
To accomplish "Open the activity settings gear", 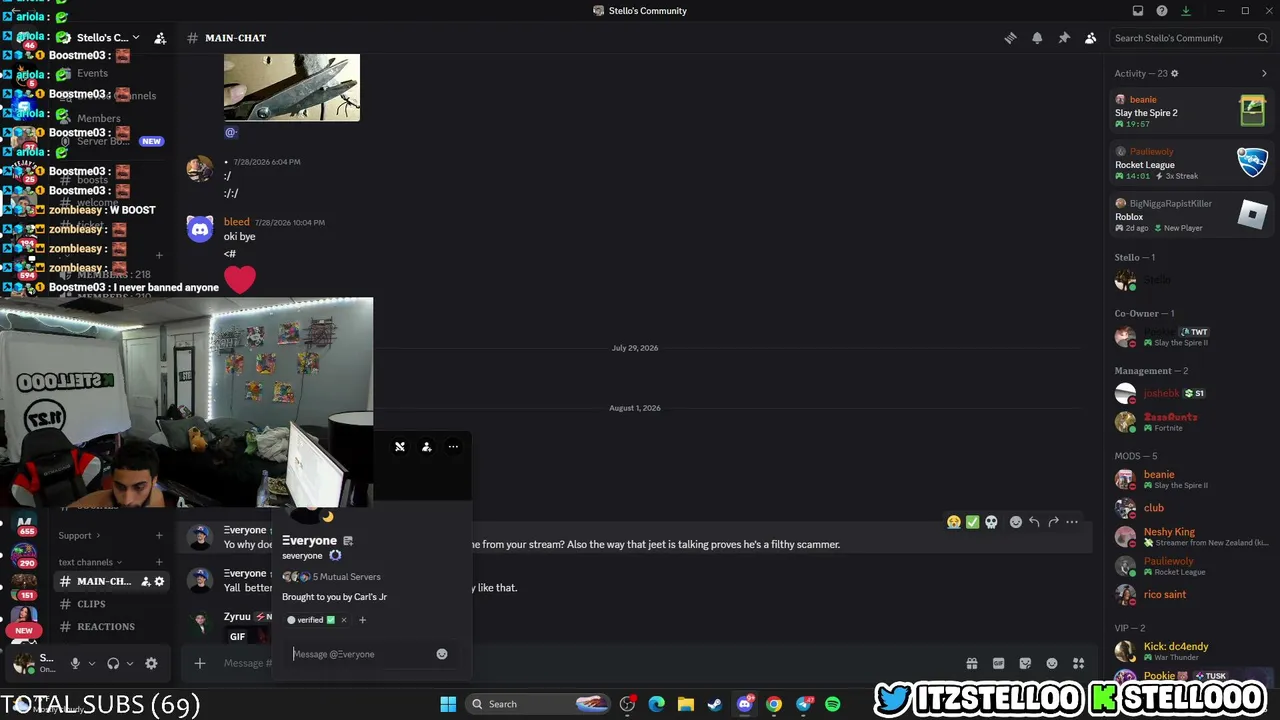I will pyautogui.click(x=1175, y=73).
